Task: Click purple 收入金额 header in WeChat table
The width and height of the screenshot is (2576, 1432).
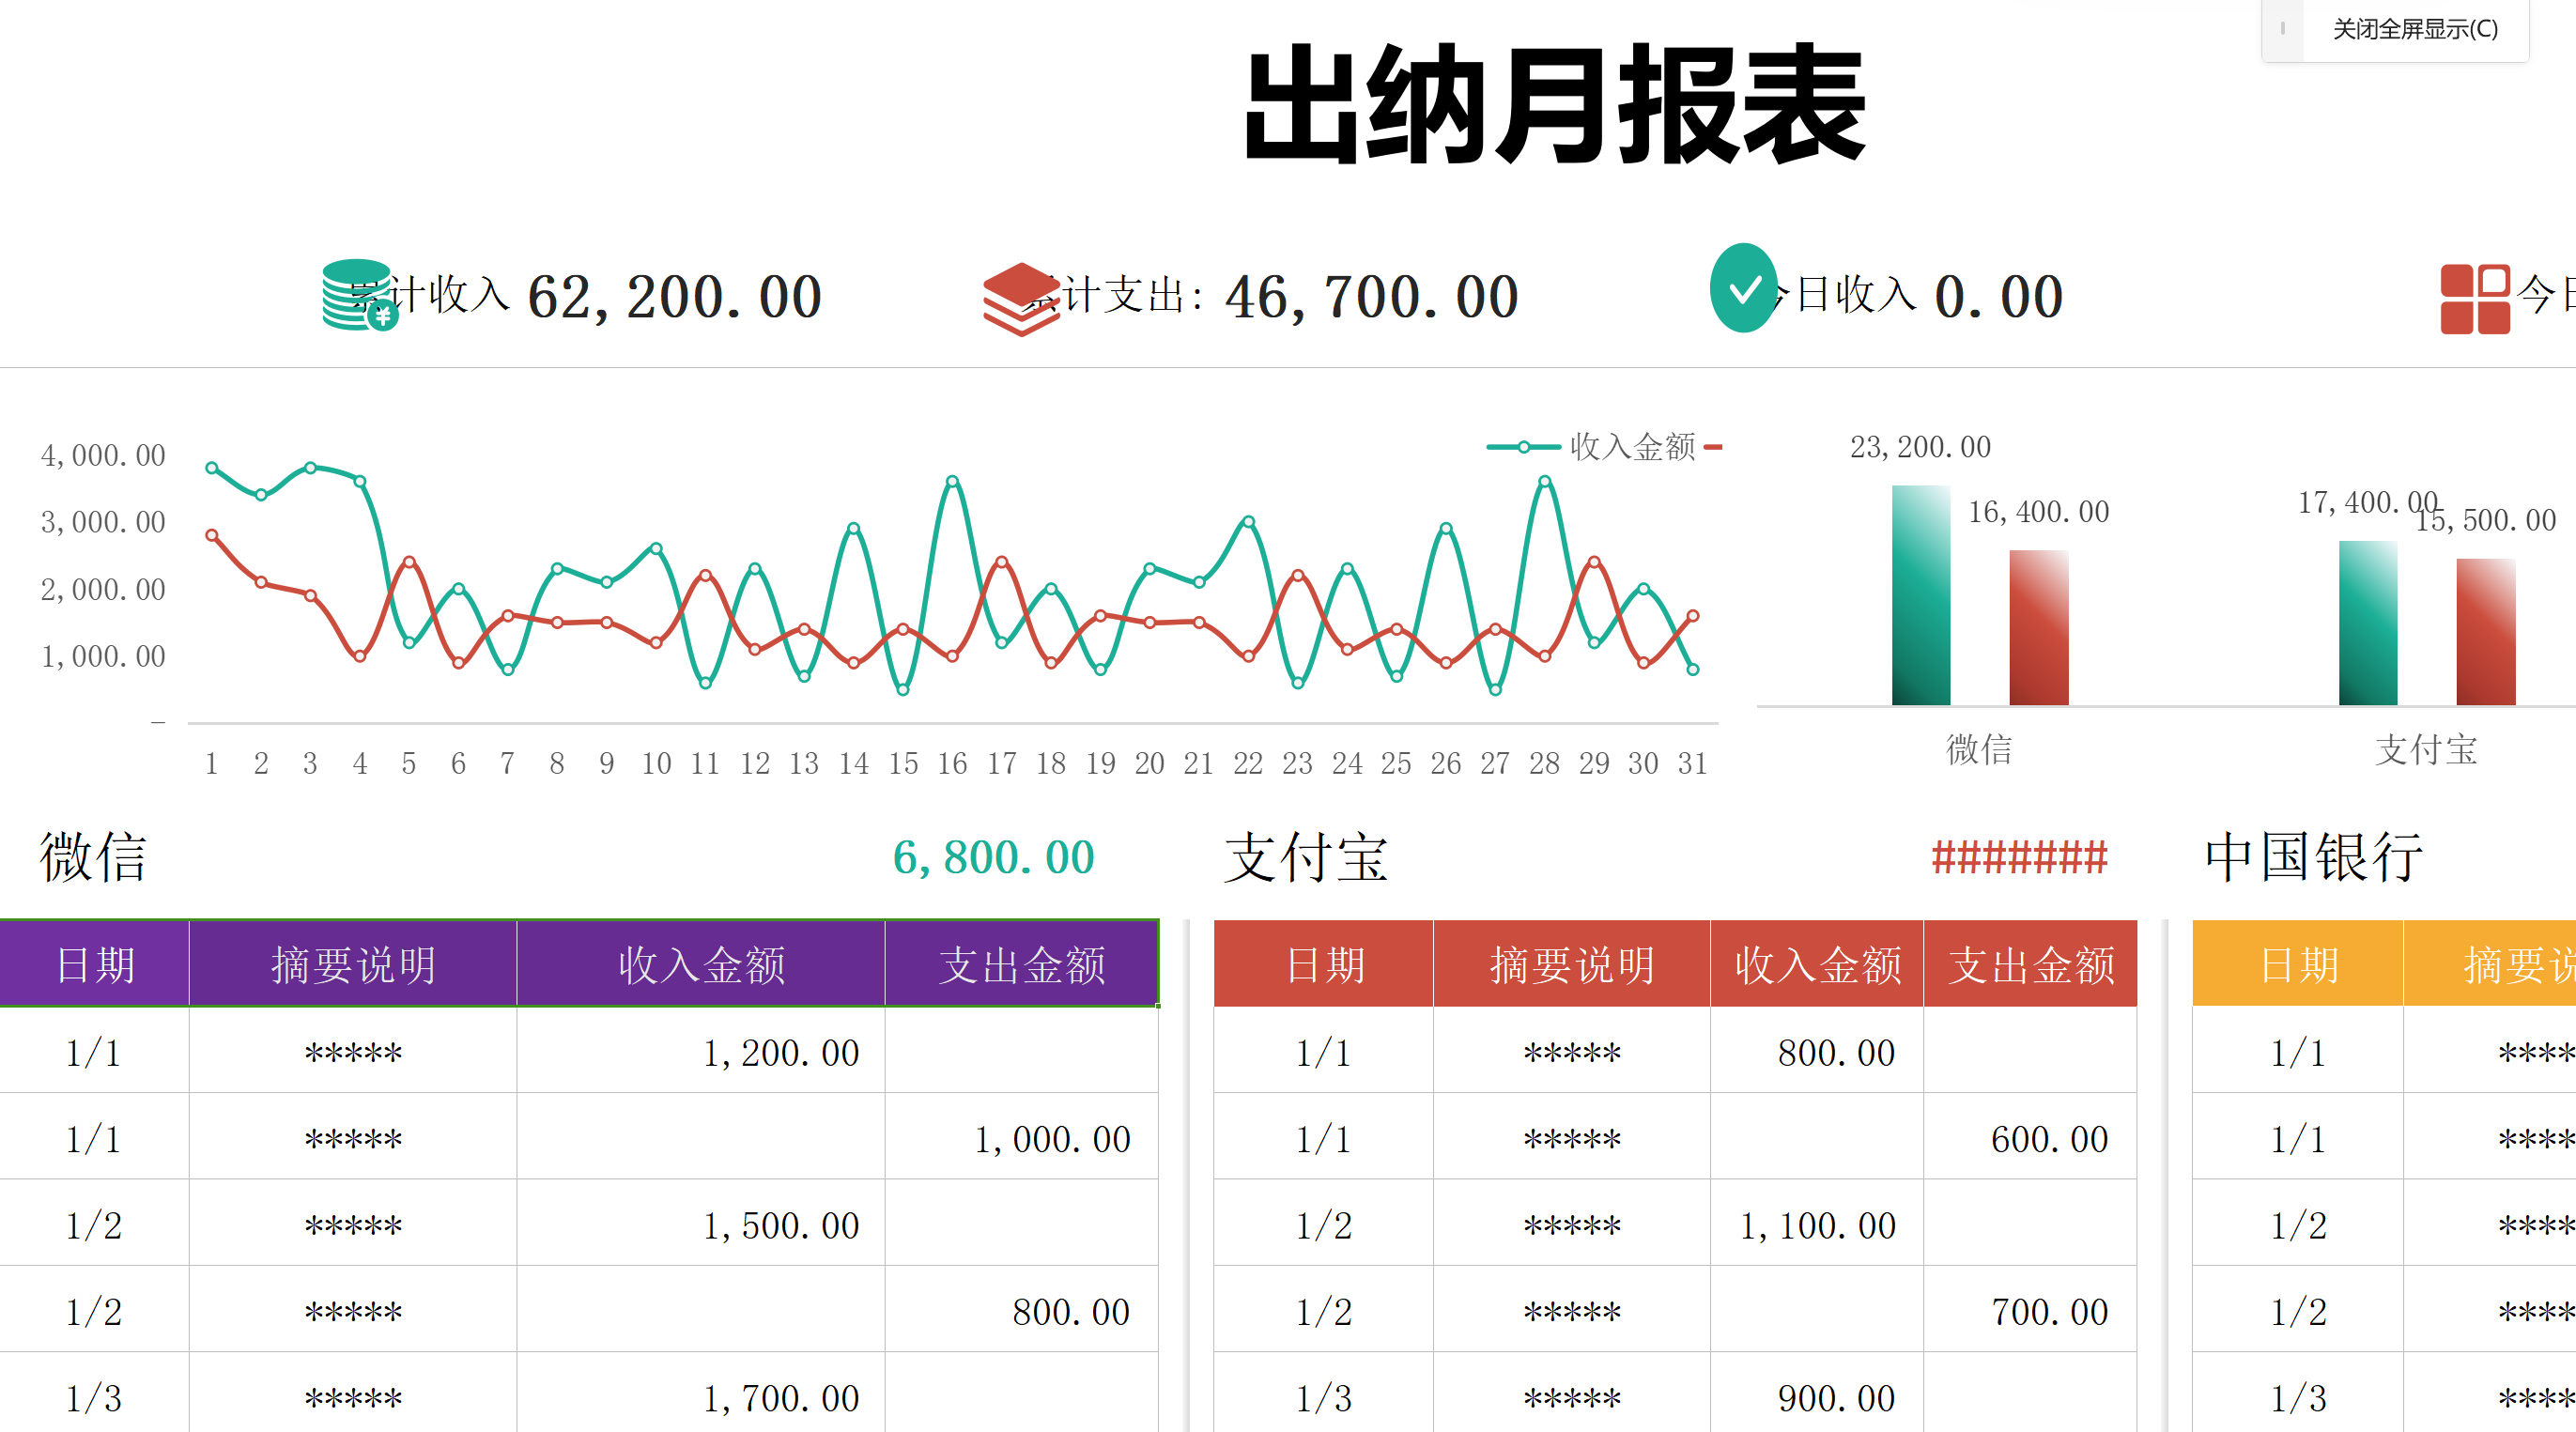Action: click(701, 964)
